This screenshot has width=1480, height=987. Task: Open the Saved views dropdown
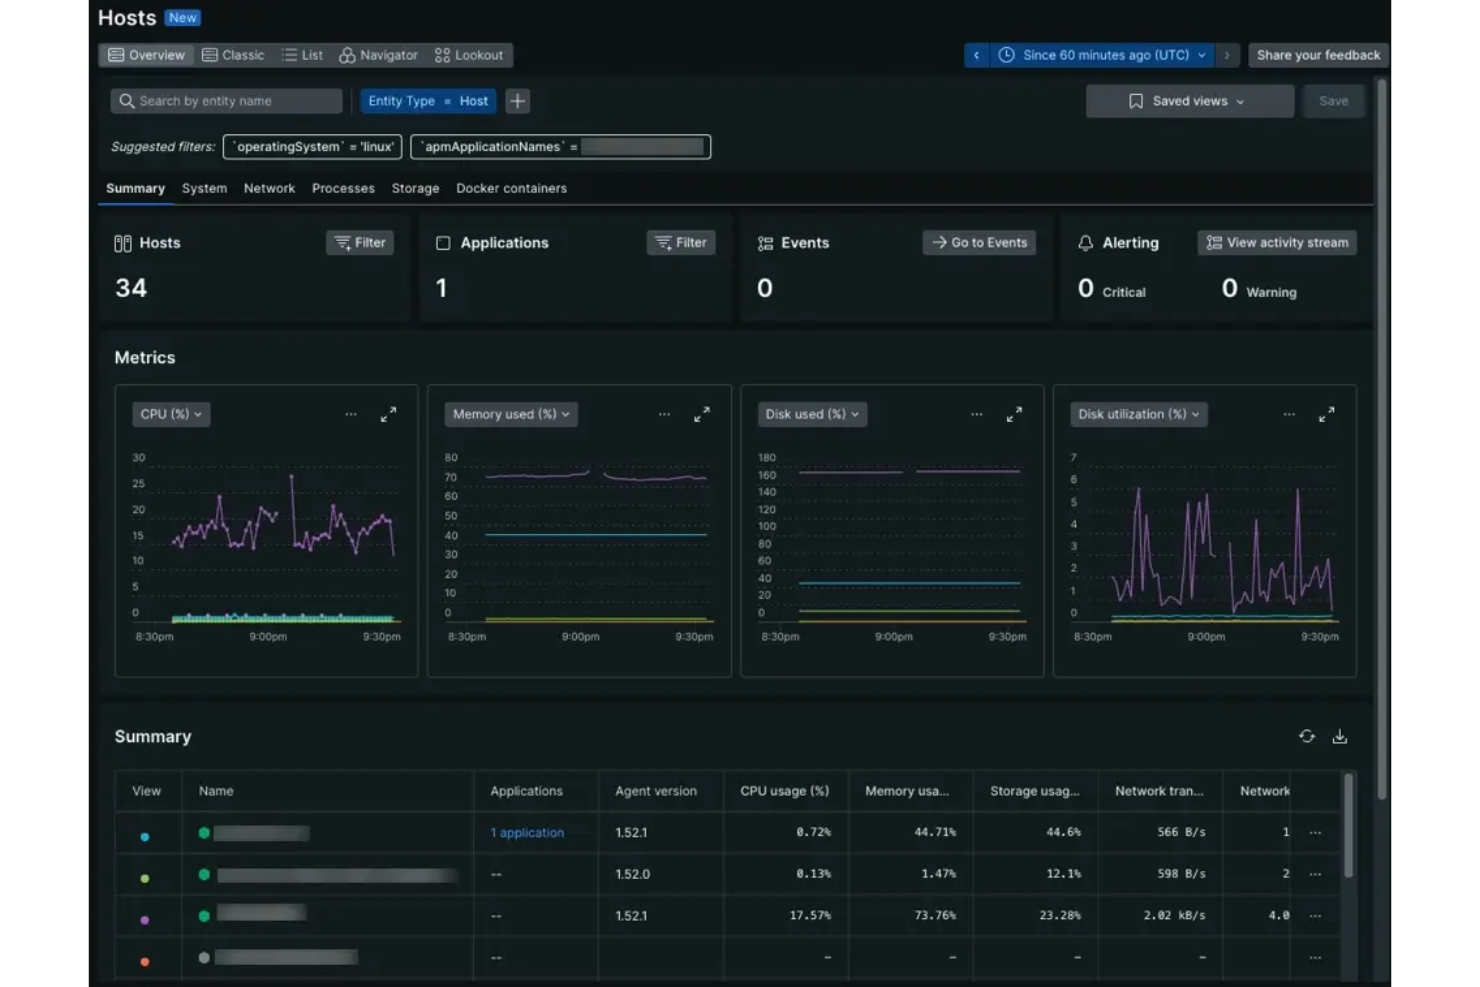[1189, 100]
